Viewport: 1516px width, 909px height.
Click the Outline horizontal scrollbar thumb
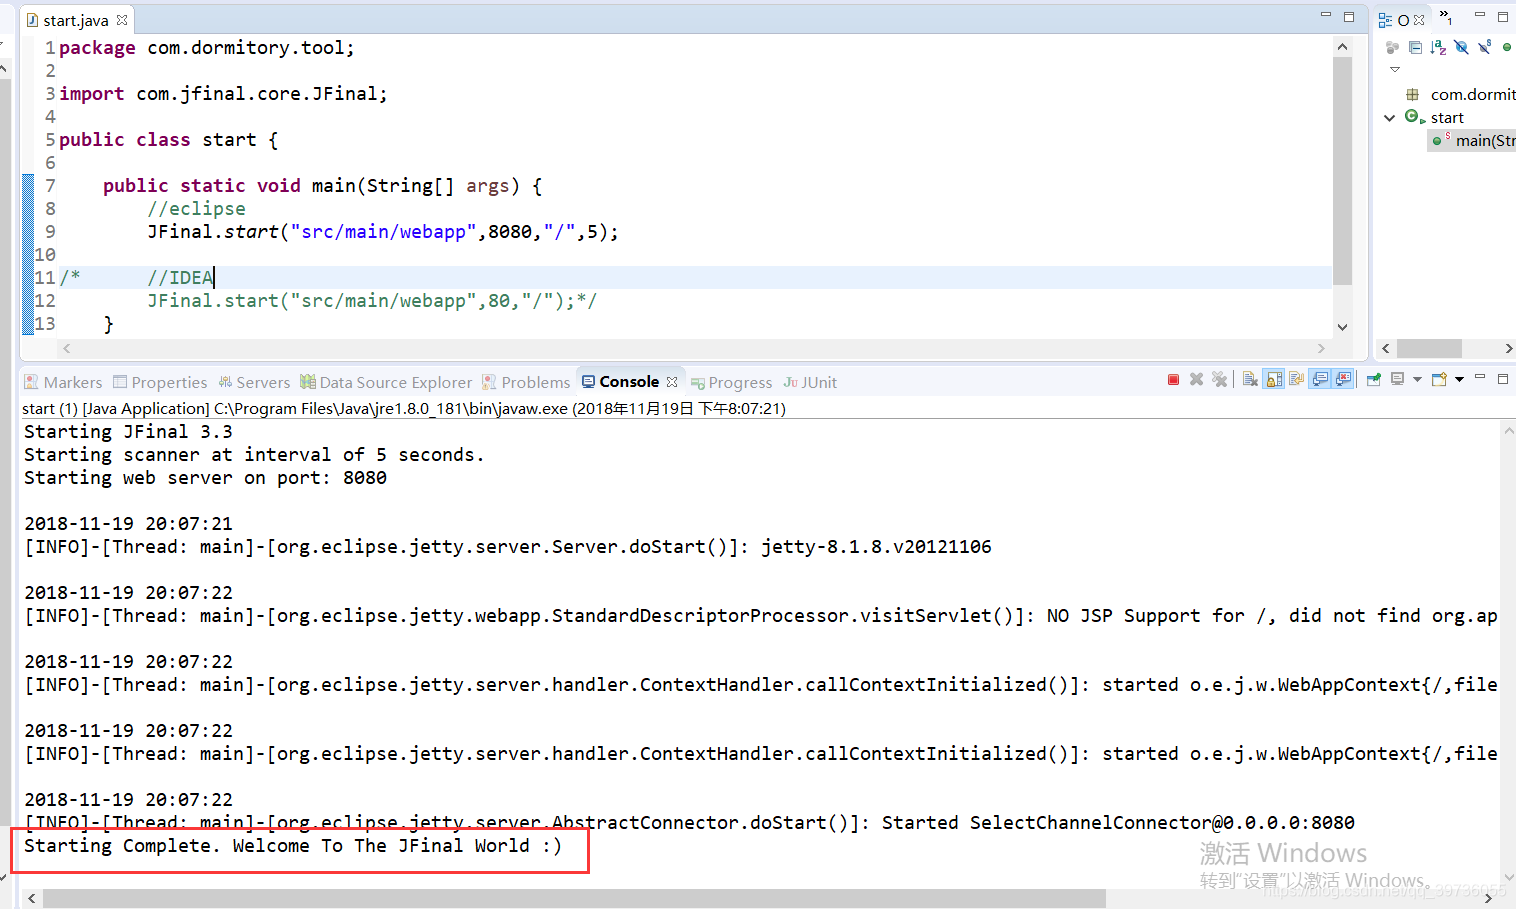point(1429,348)
